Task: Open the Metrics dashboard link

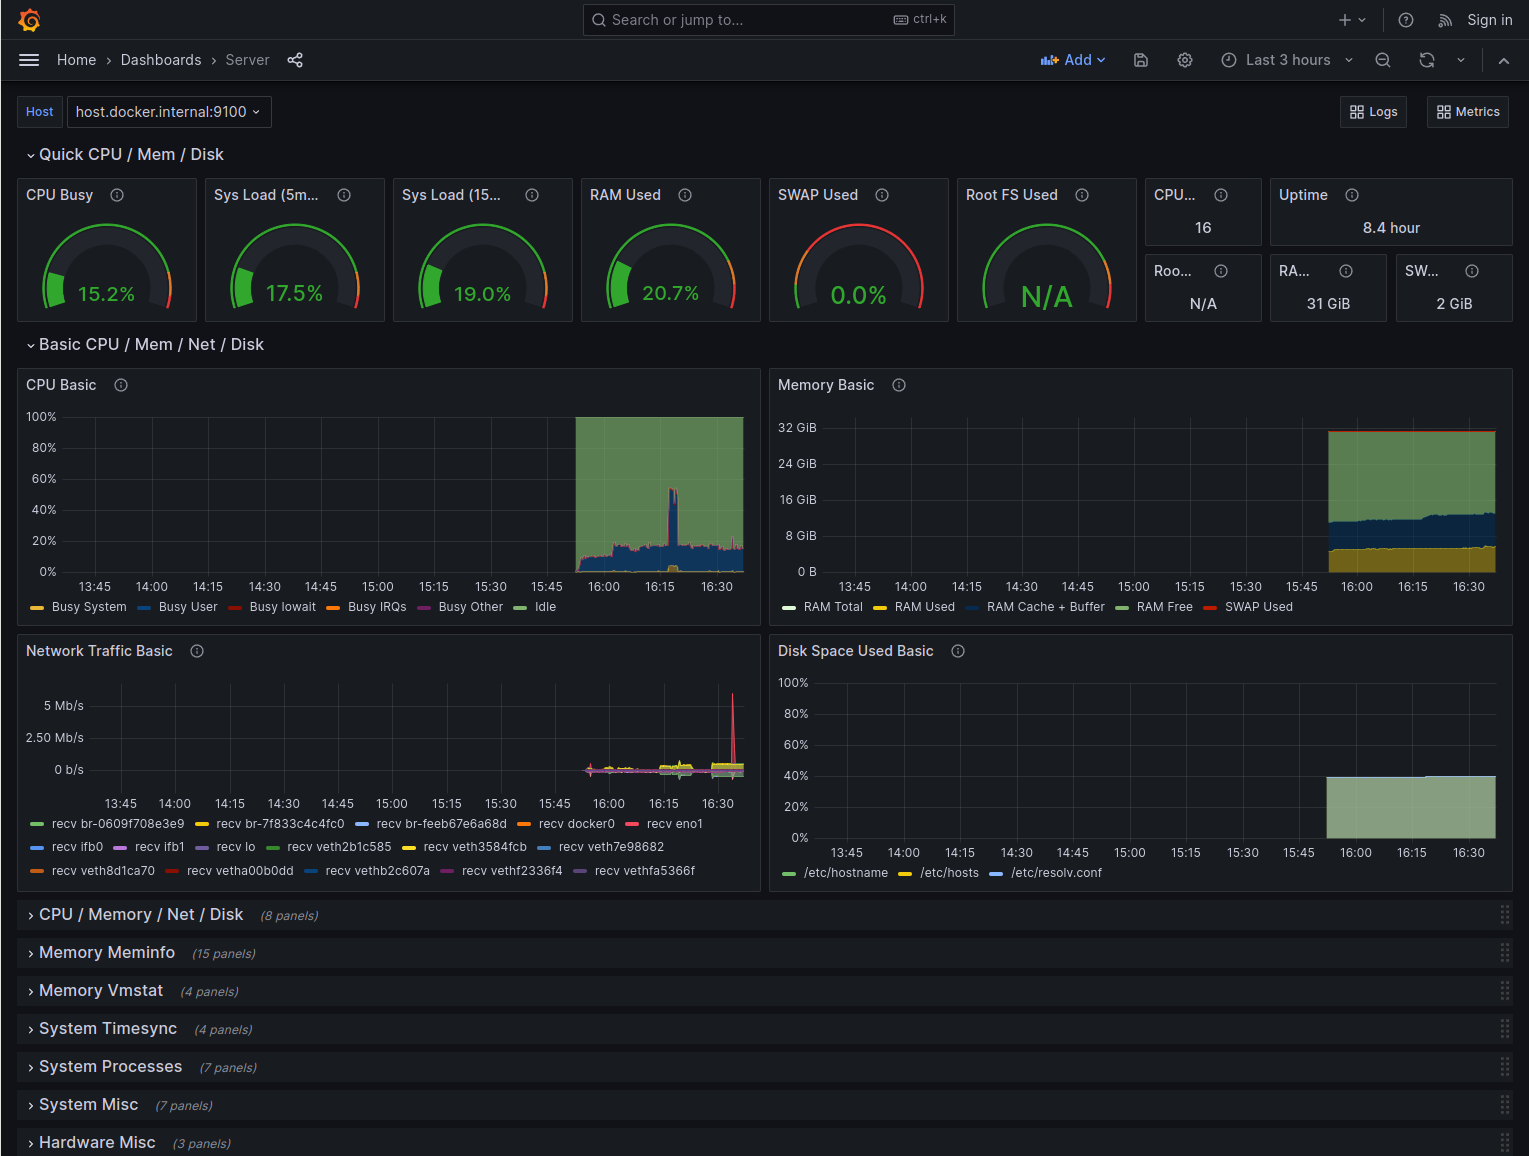Action: 1468,112
